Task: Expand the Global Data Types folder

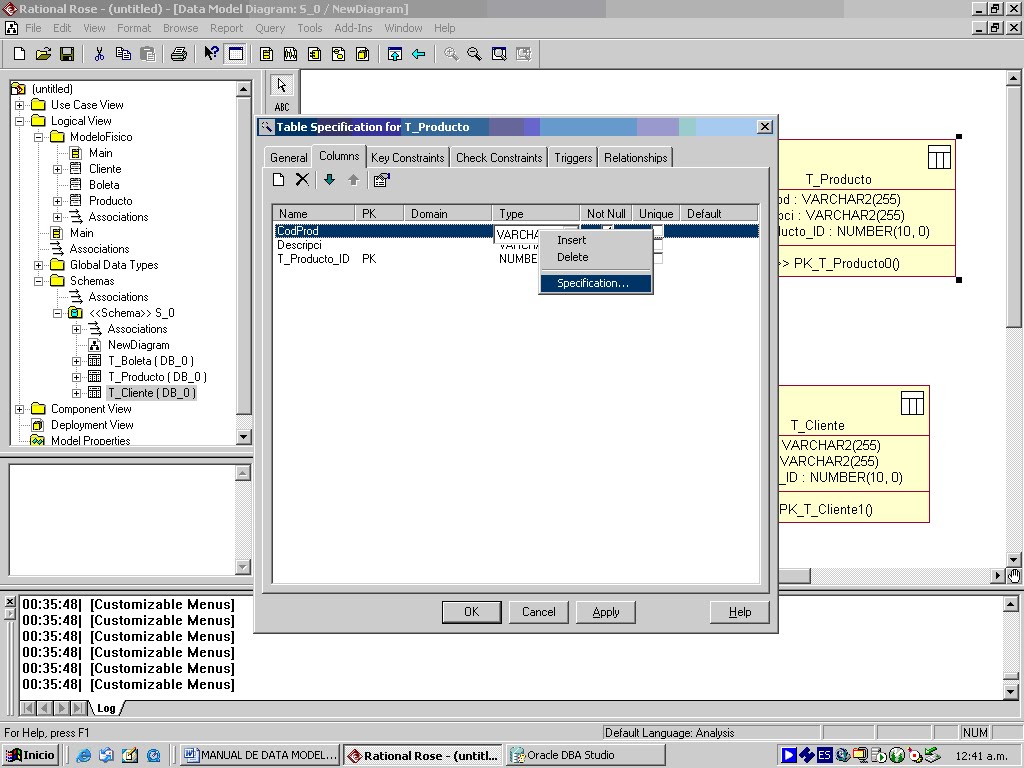Action: coord(39,265)
